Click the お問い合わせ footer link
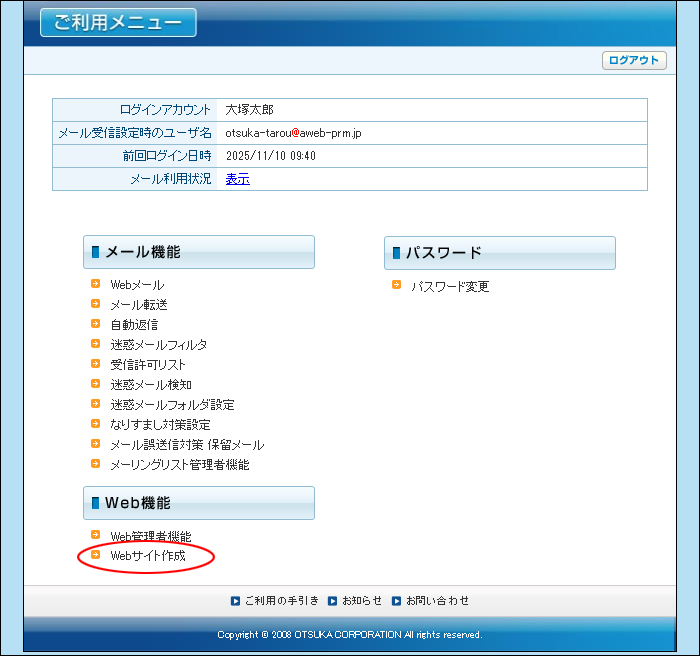The height and width of the screenshot is (656, 700). click(x=436, y=601)
